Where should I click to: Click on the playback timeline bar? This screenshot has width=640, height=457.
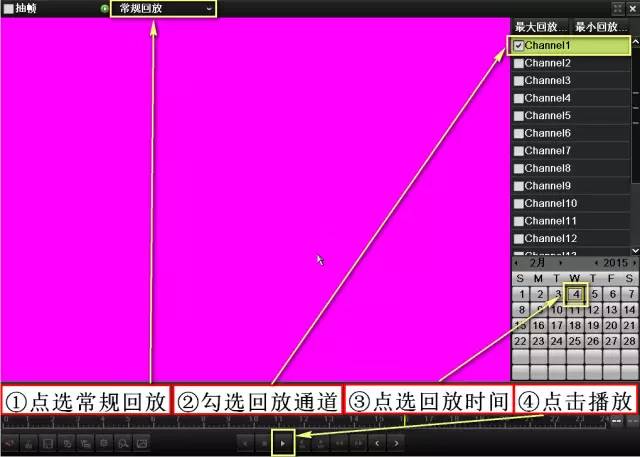(x=300, y=421)
